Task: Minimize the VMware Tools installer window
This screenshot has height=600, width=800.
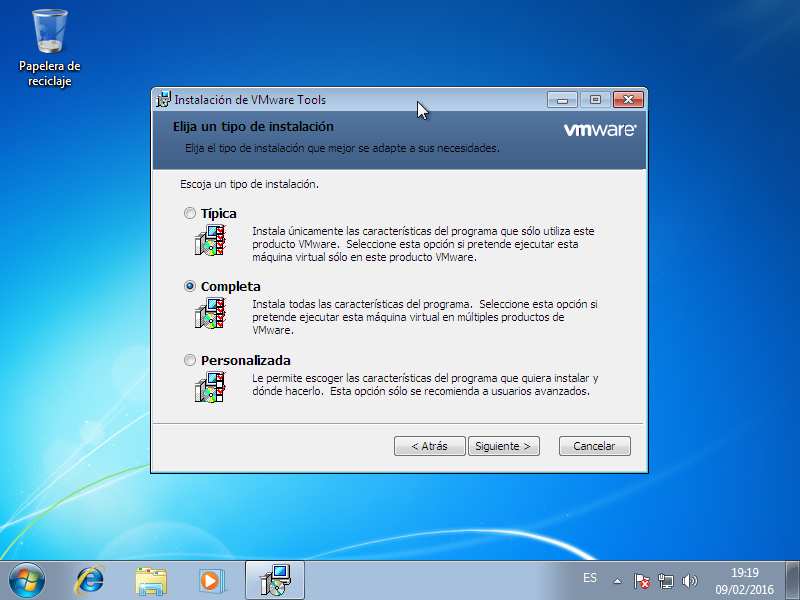Action: 562,99
